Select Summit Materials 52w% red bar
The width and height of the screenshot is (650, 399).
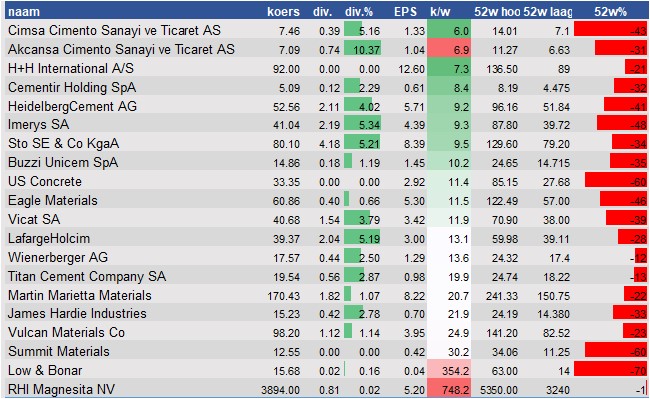(x=616, y=350)
